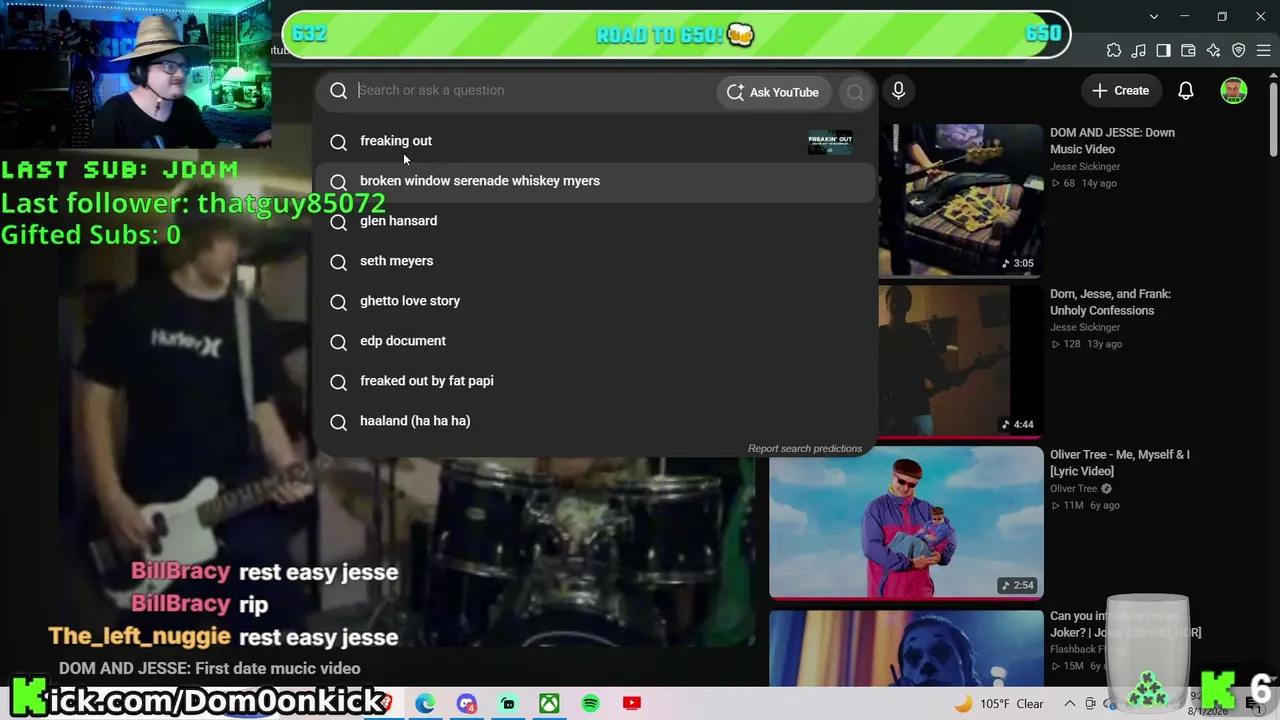Toggle the browser sidebar panel icon

[x=1164, y=51]
